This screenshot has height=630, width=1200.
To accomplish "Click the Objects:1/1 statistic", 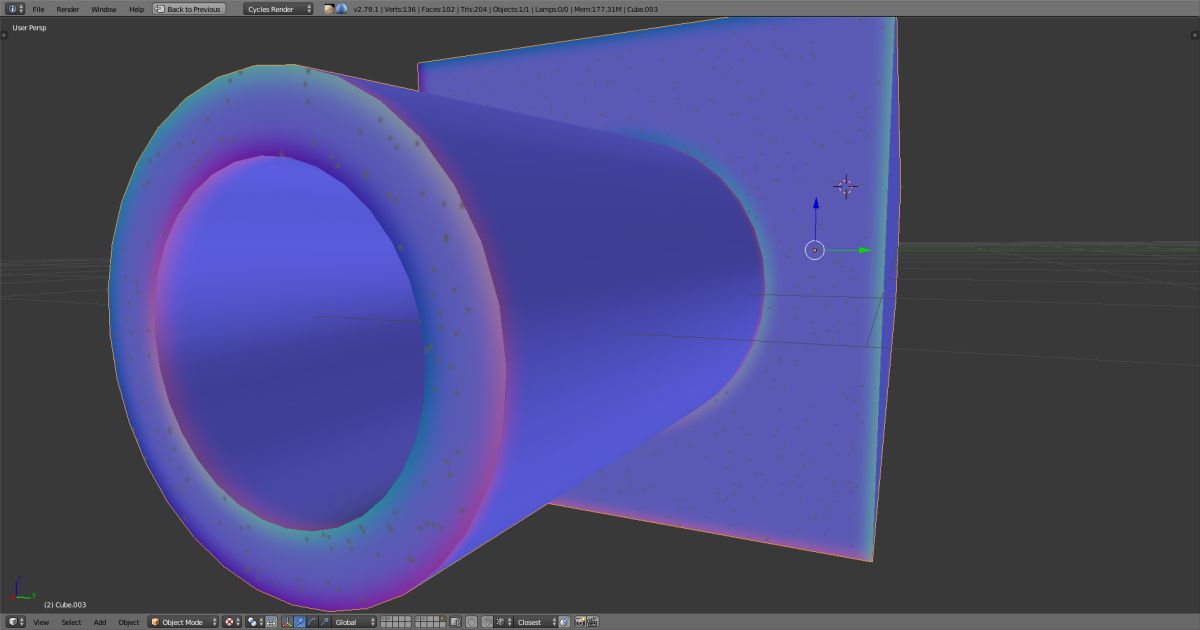I will [511, 9].
